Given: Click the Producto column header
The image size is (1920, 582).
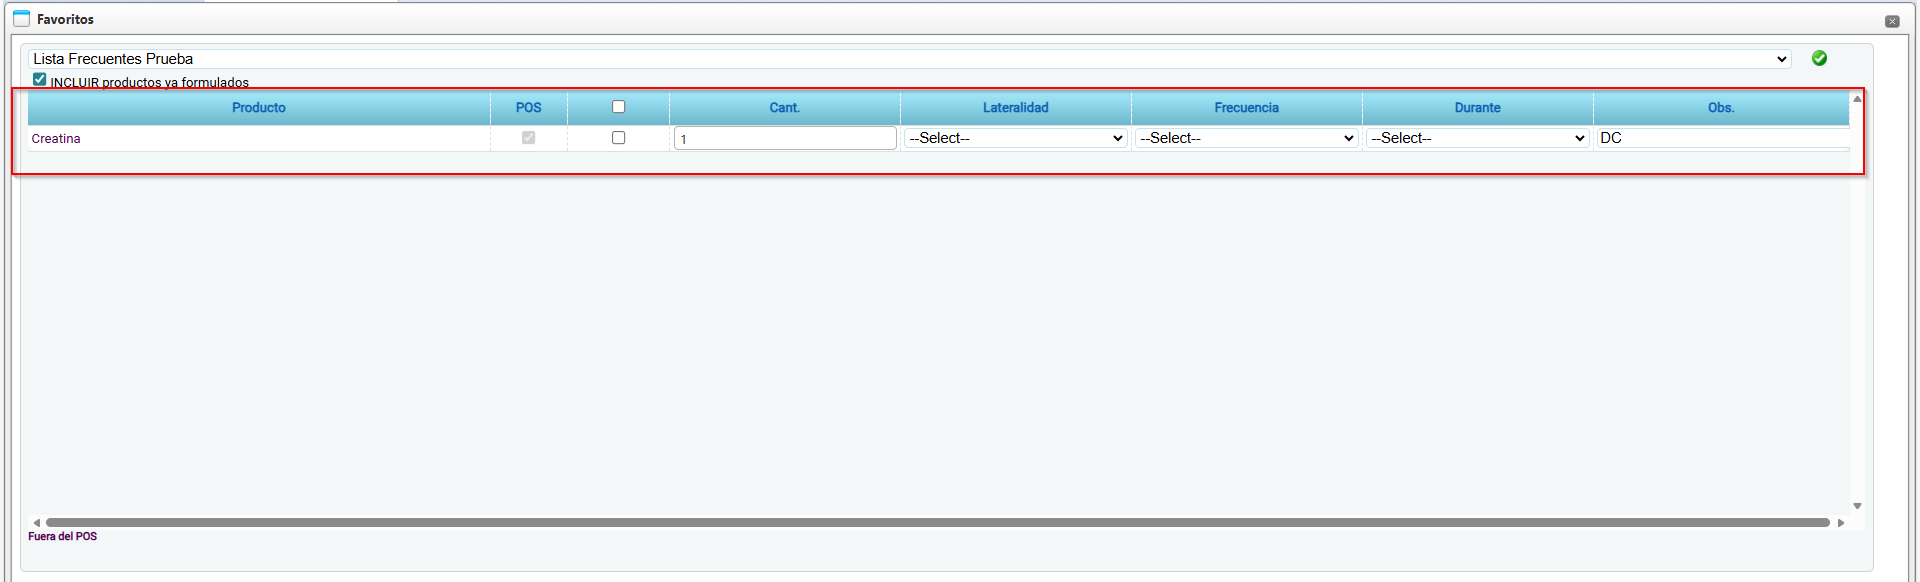Looking at the screenshot, I should tap(259, 108).
